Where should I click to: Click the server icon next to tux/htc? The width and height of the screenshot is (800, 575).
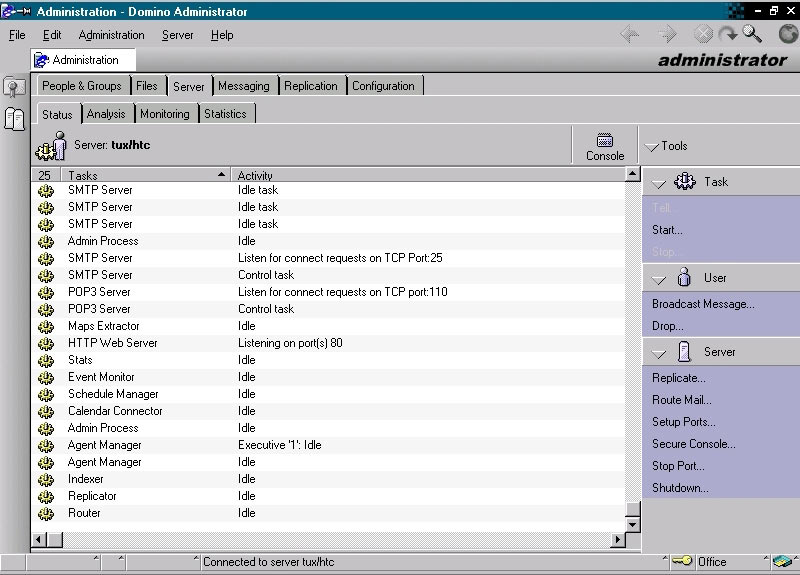point(51,146)
